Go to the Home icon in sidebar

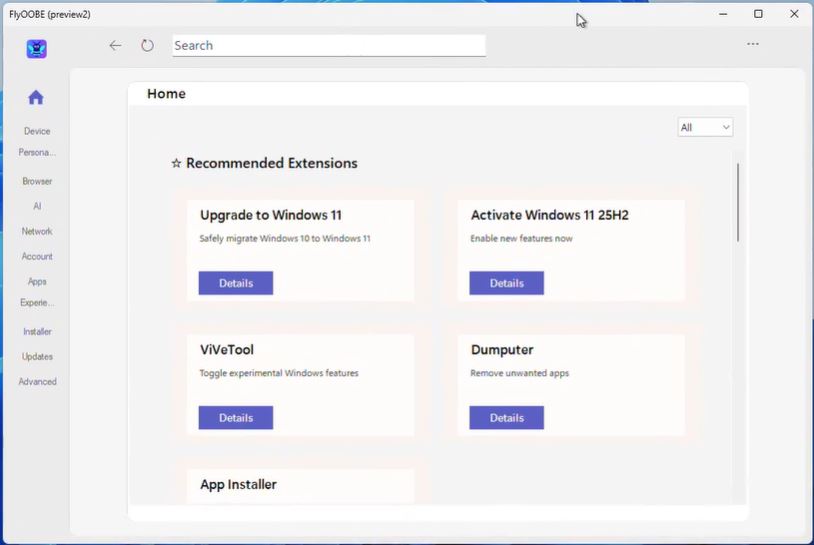click(x=36, y=97)
